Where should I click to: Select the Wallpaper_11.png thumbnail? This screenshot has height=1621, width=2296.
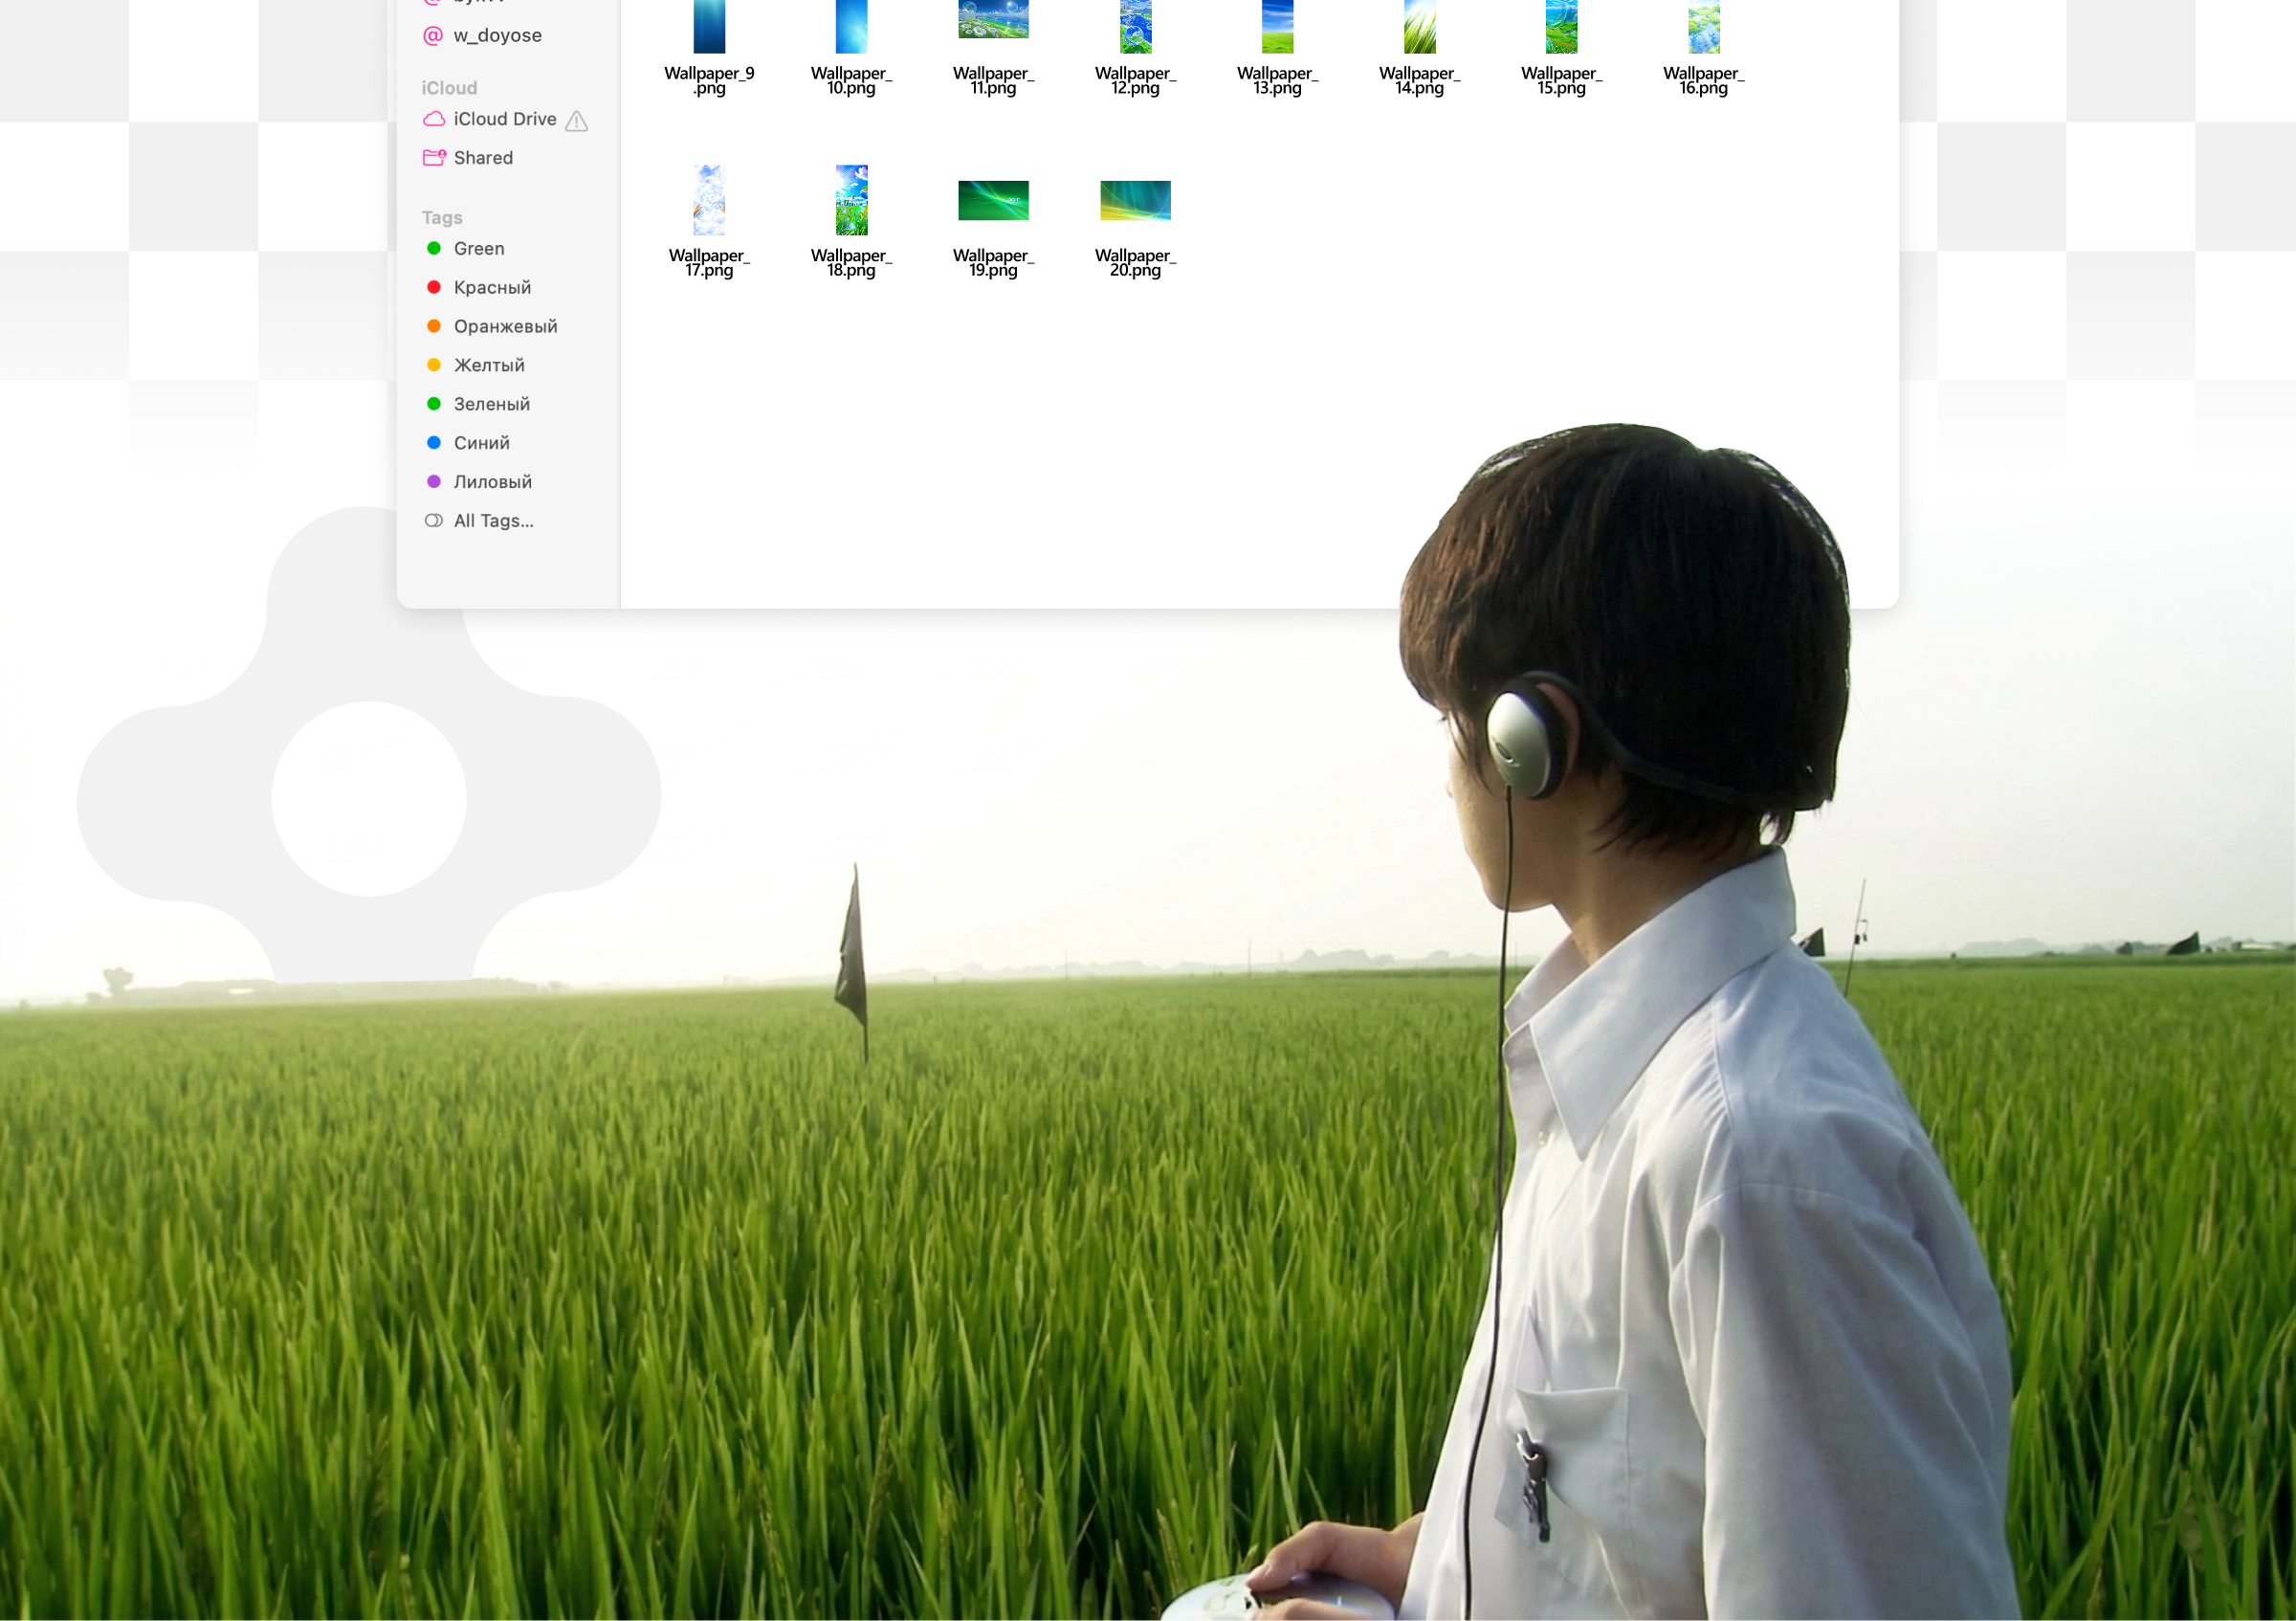tap(992, 22)
